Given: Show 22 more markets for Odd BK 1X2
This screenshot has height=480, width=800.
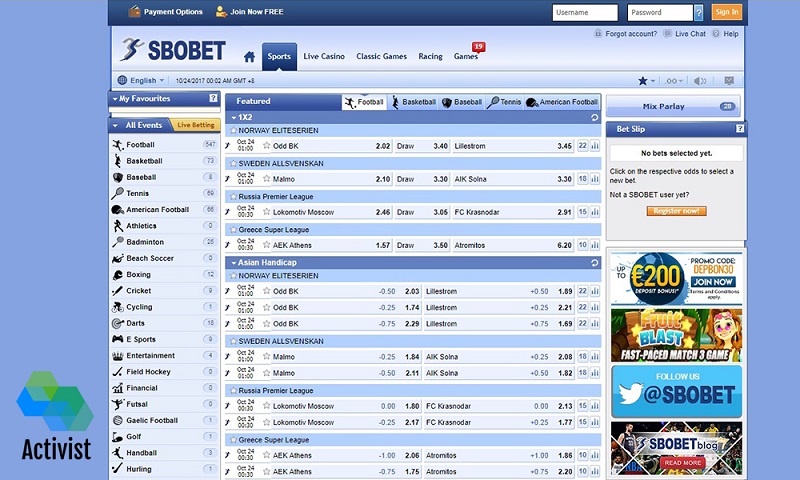Looking at the screenshot, I should point(583,146).
